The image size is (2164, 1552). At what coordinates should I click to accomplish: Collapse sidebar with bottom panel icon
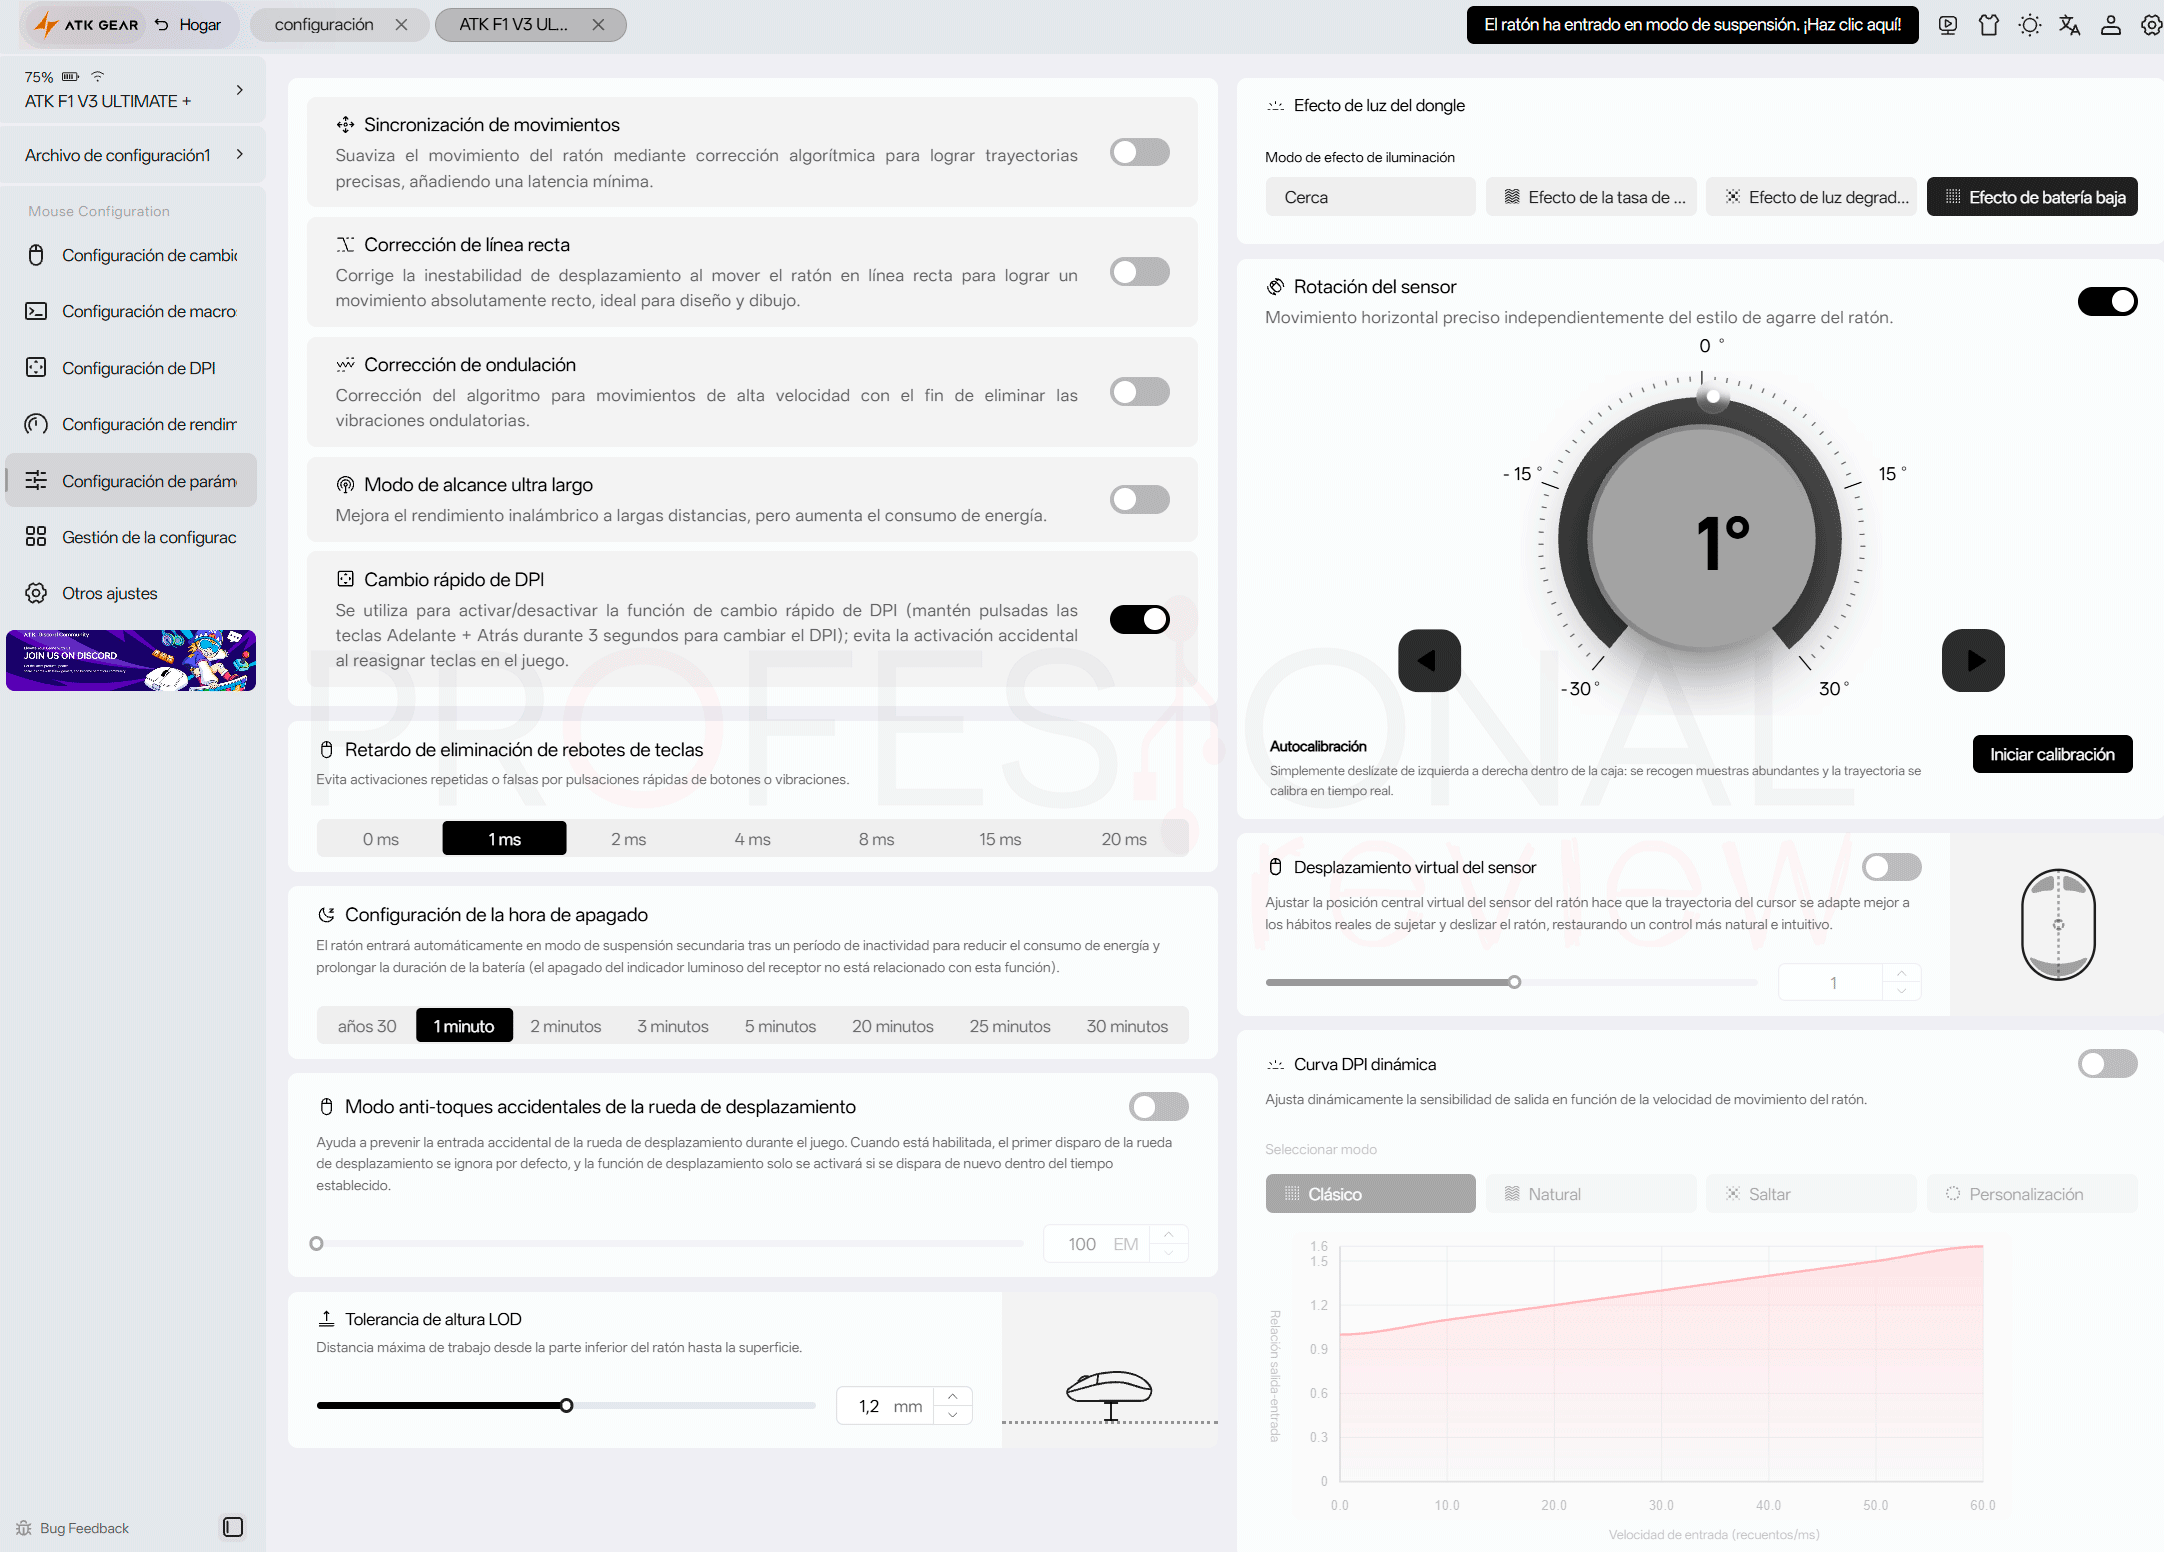point(233,1527)
